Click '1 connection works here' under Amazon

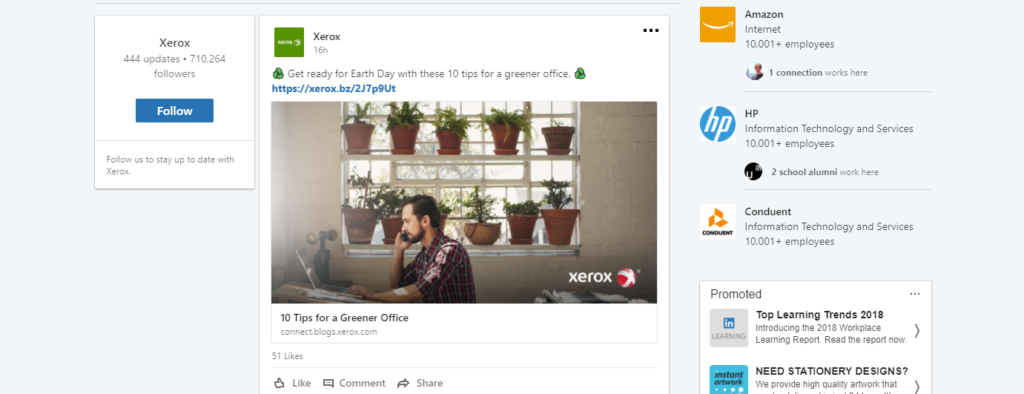[818, 73]
